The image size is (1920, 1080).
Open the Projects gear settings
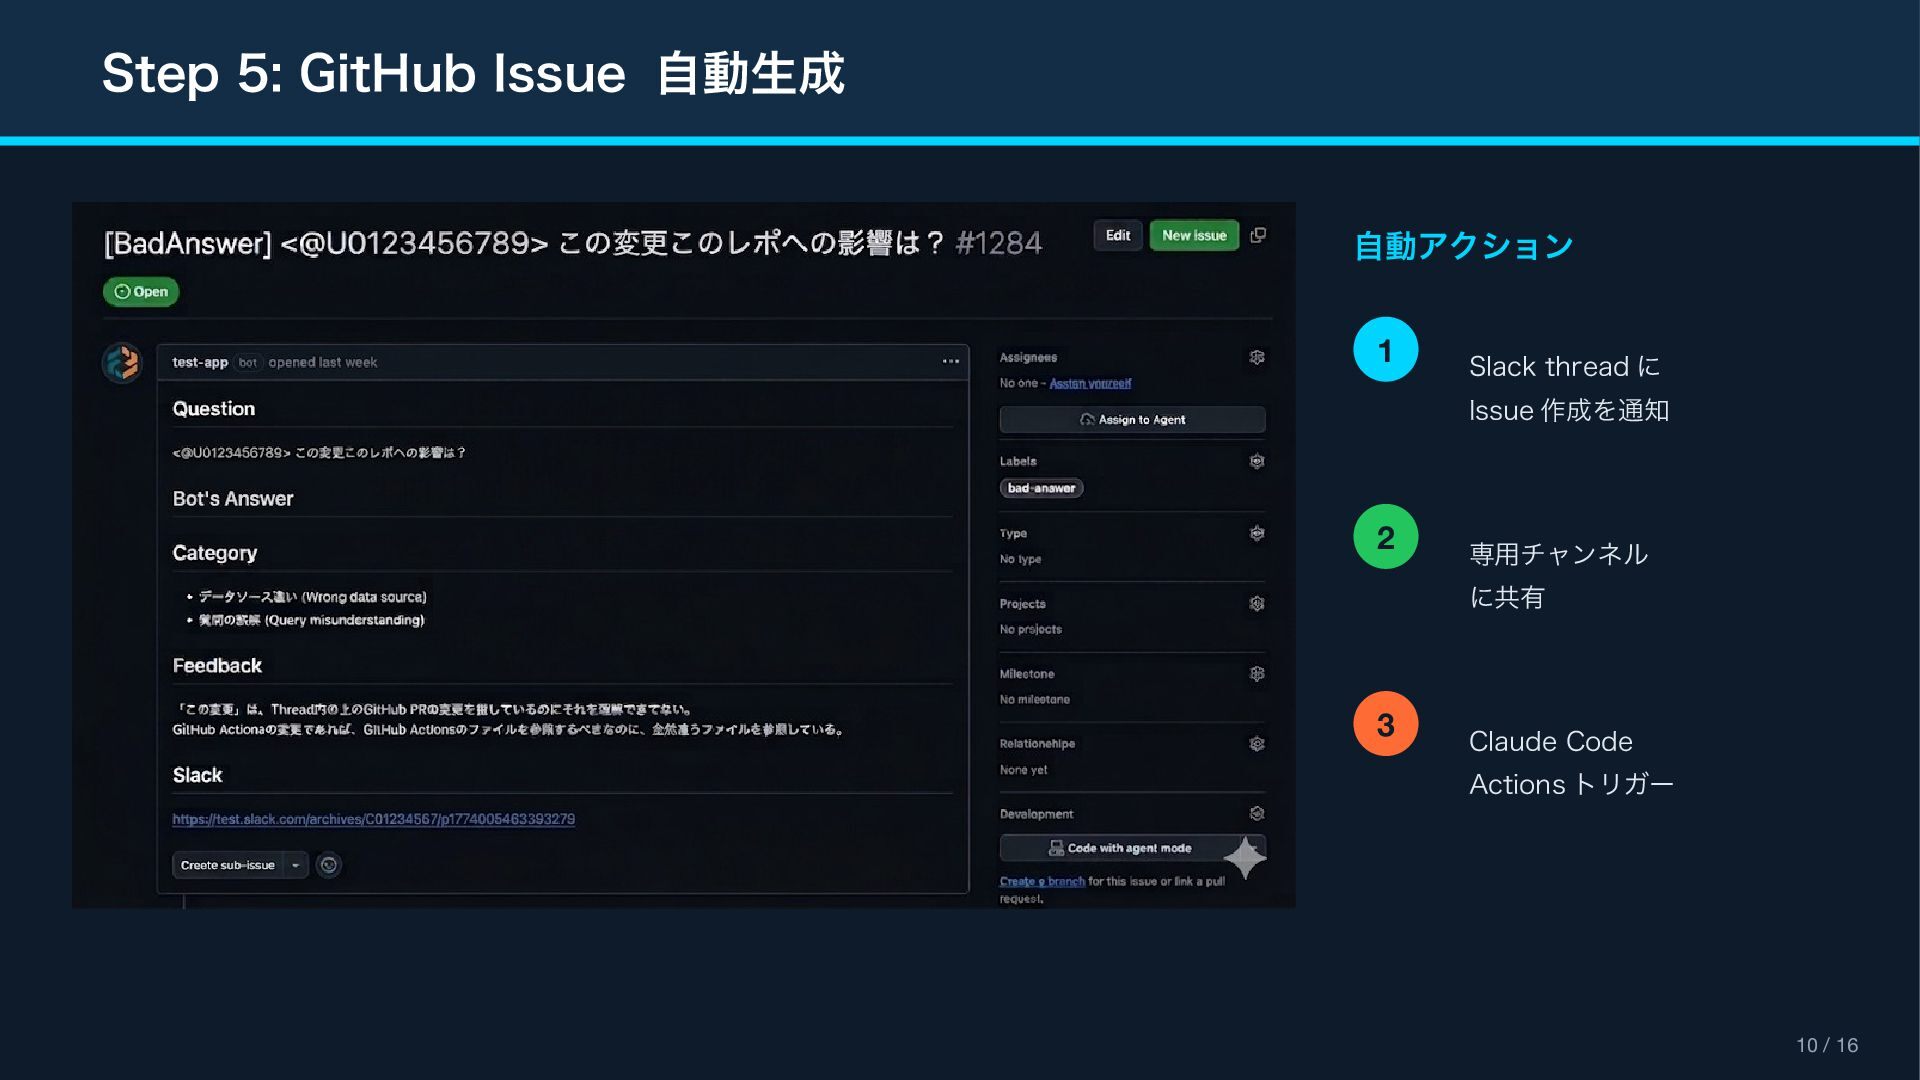(1257, 603)
